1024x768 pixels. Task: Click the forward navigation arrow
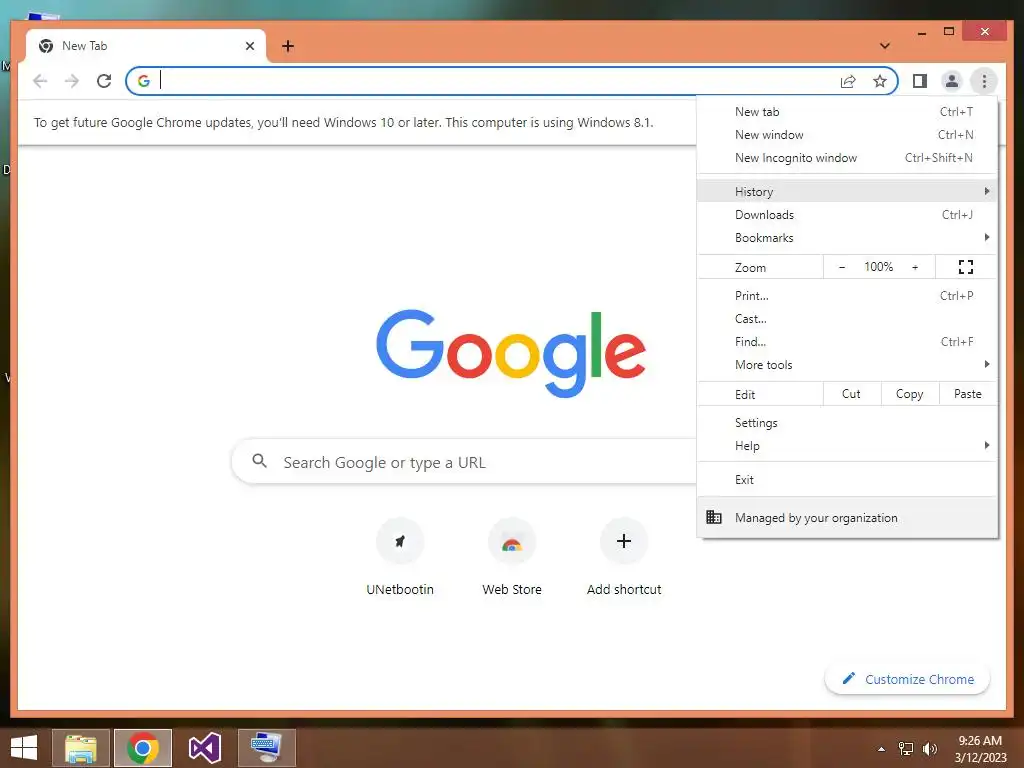[x=72, y=81]
